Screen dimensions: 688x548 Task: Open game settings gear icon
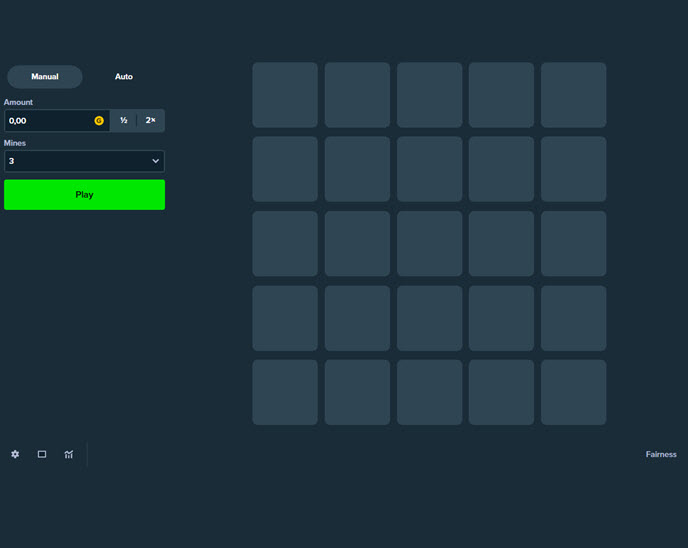click(x=15, y=454)
